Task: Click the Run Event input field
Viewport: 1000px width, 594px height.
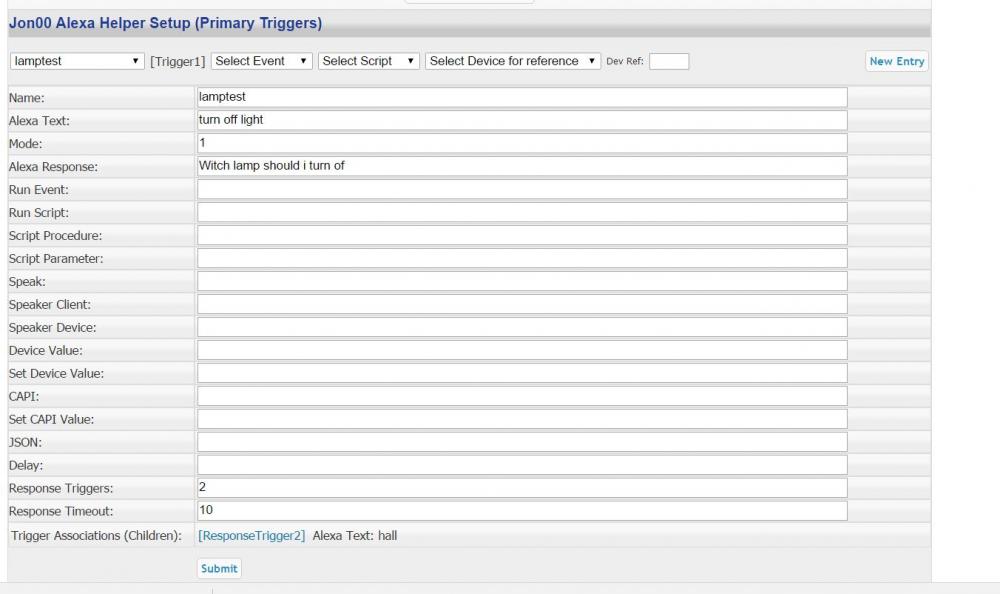Action: 522,189
